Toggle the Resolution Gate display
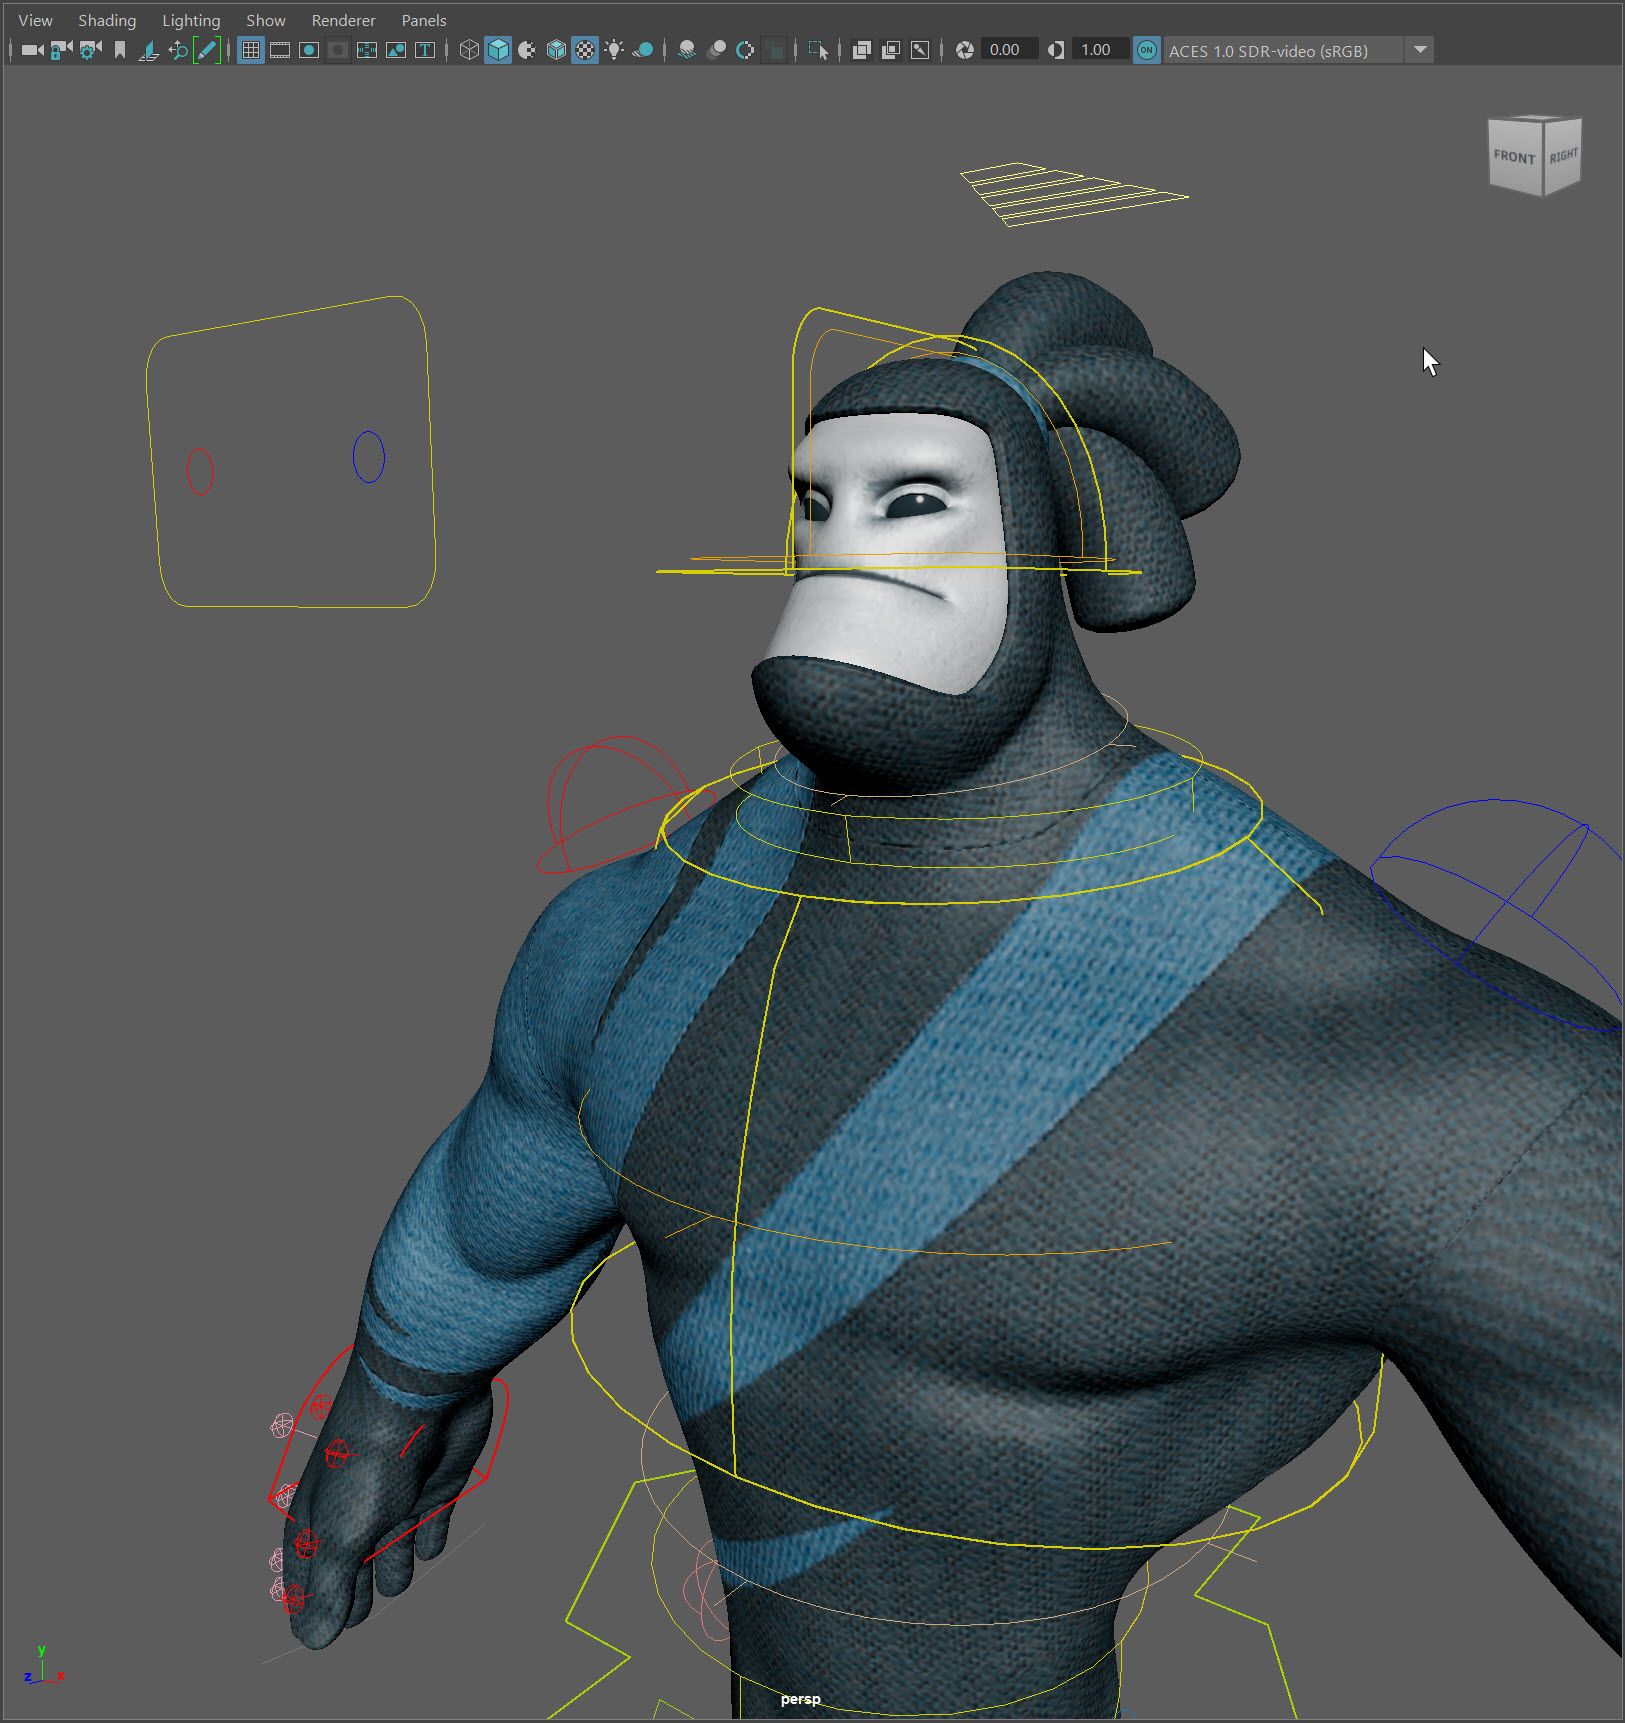 coord(309,50)
